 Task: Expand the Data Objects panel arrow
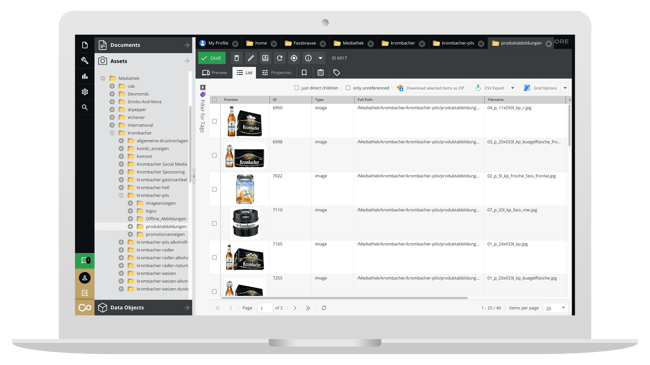pyautogui.click(x=187, y=308)
